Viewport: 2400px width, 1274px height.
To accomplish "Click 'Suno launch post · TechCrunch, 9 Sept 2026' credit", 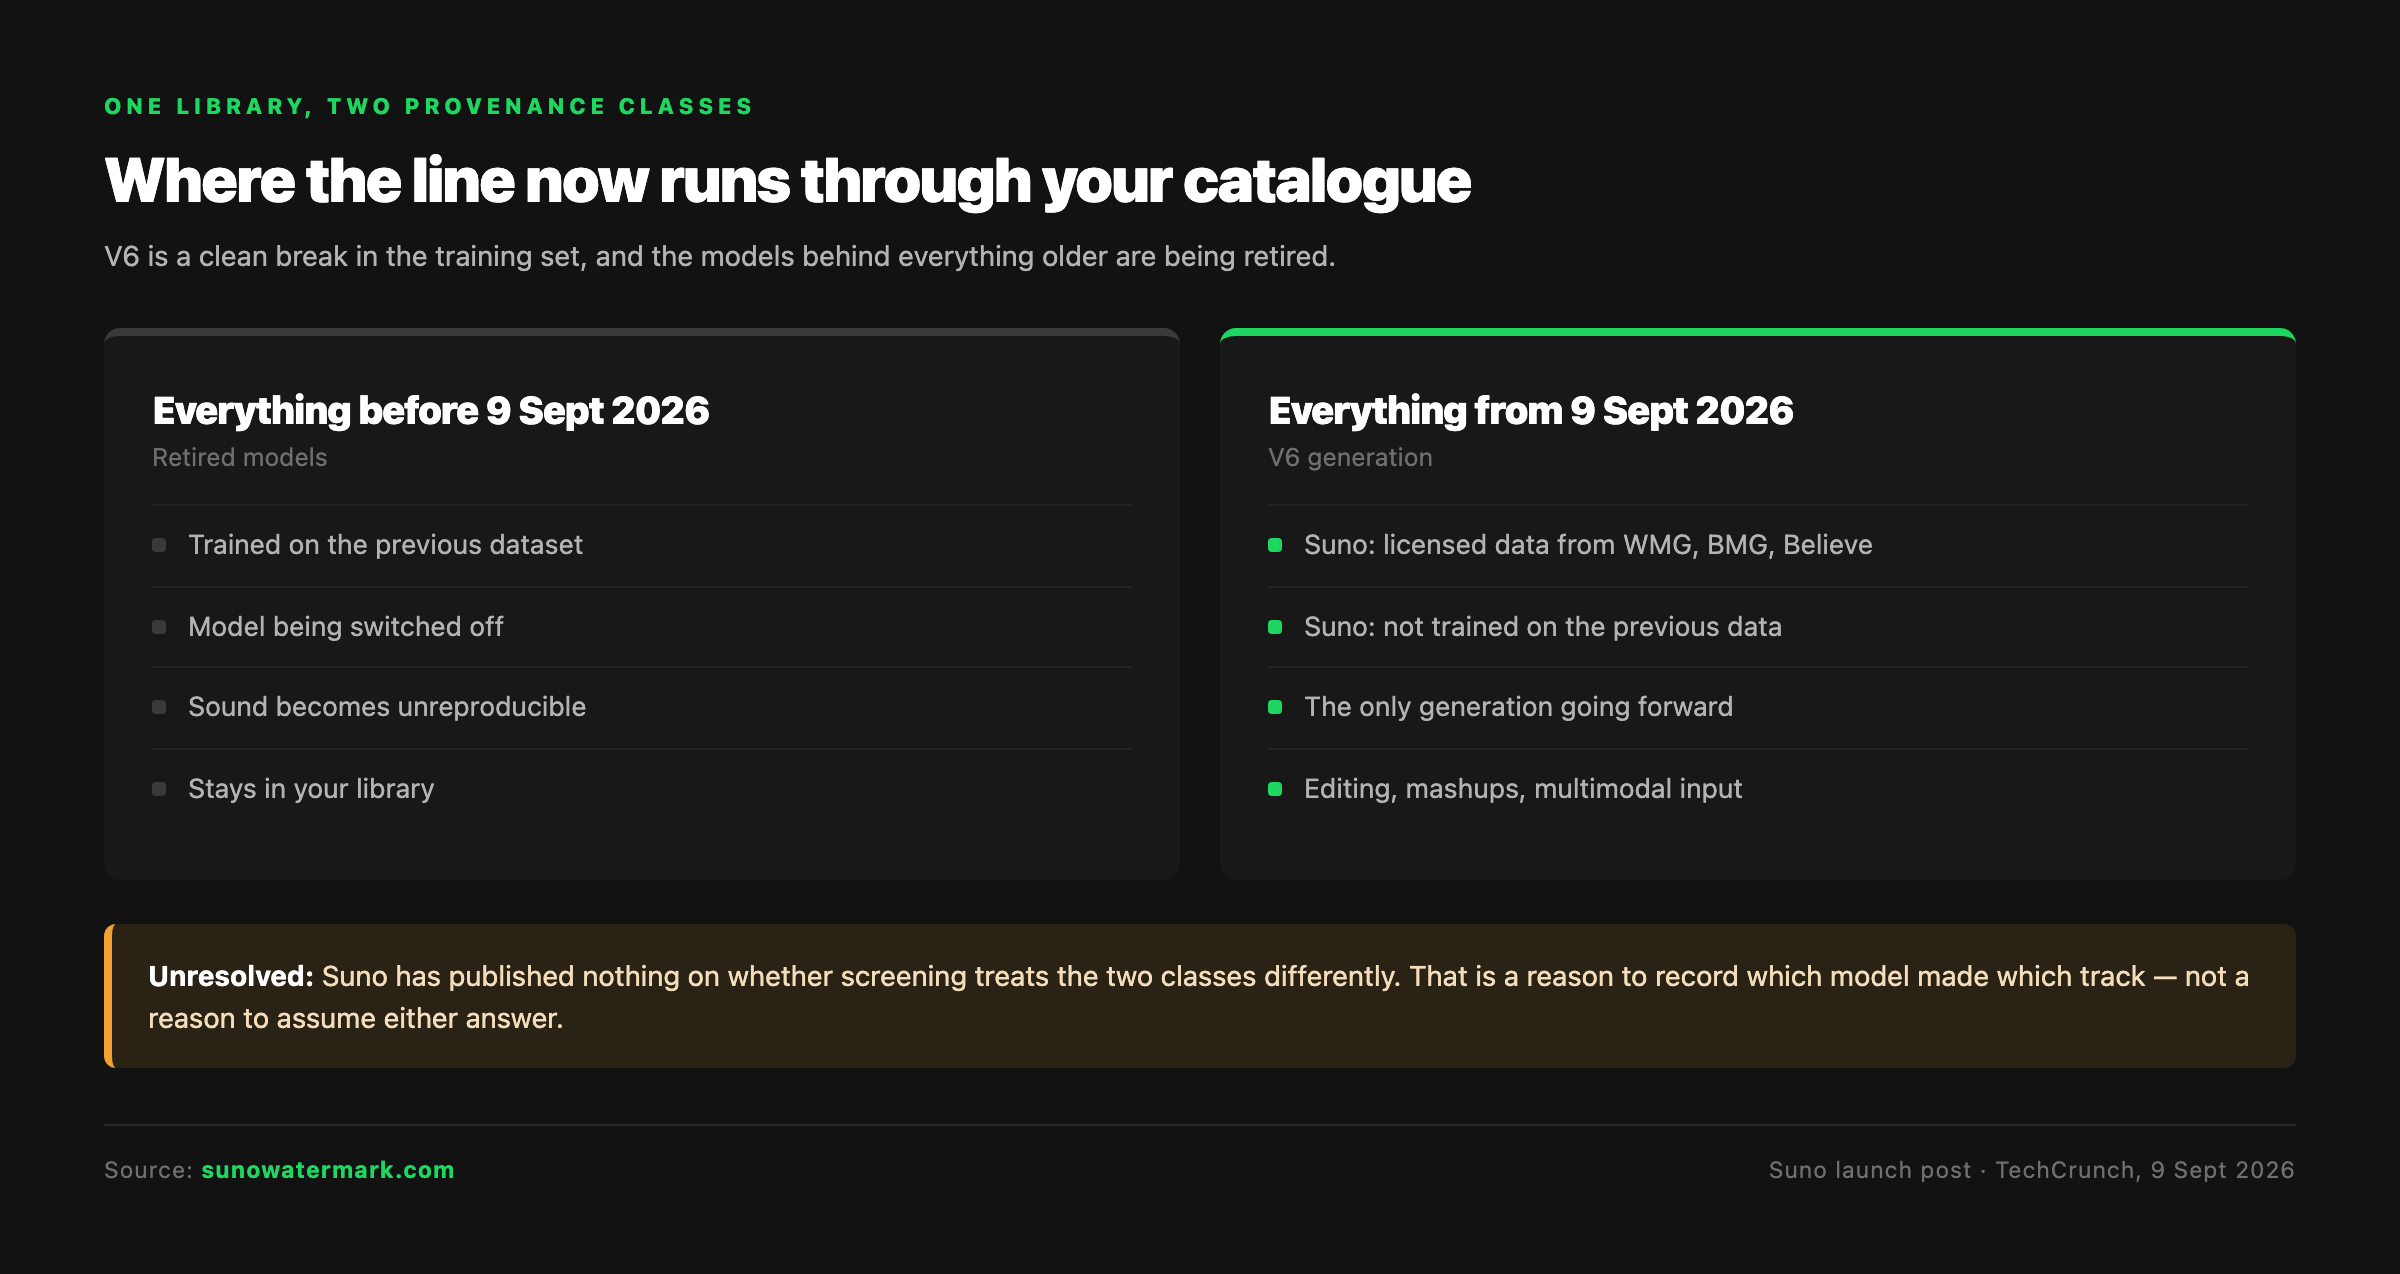I will click(x=2032, y=1170).
